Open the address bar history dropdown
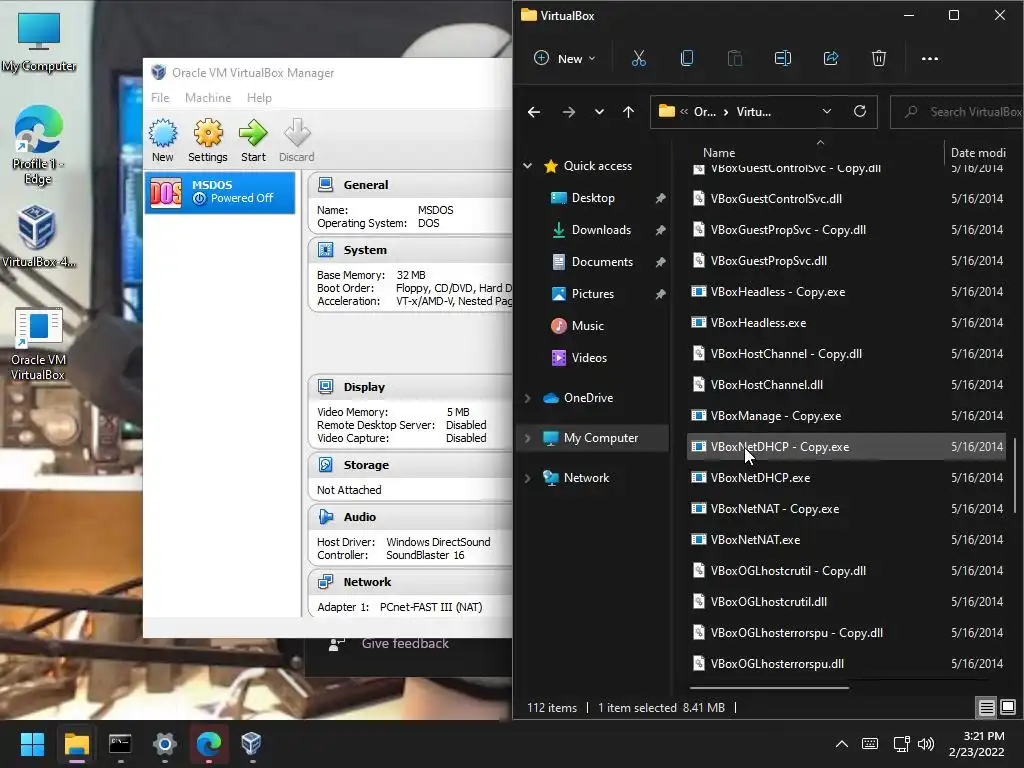Image resolution: width=1024 pixels, height=768 pixels. (x=827, y=111)
